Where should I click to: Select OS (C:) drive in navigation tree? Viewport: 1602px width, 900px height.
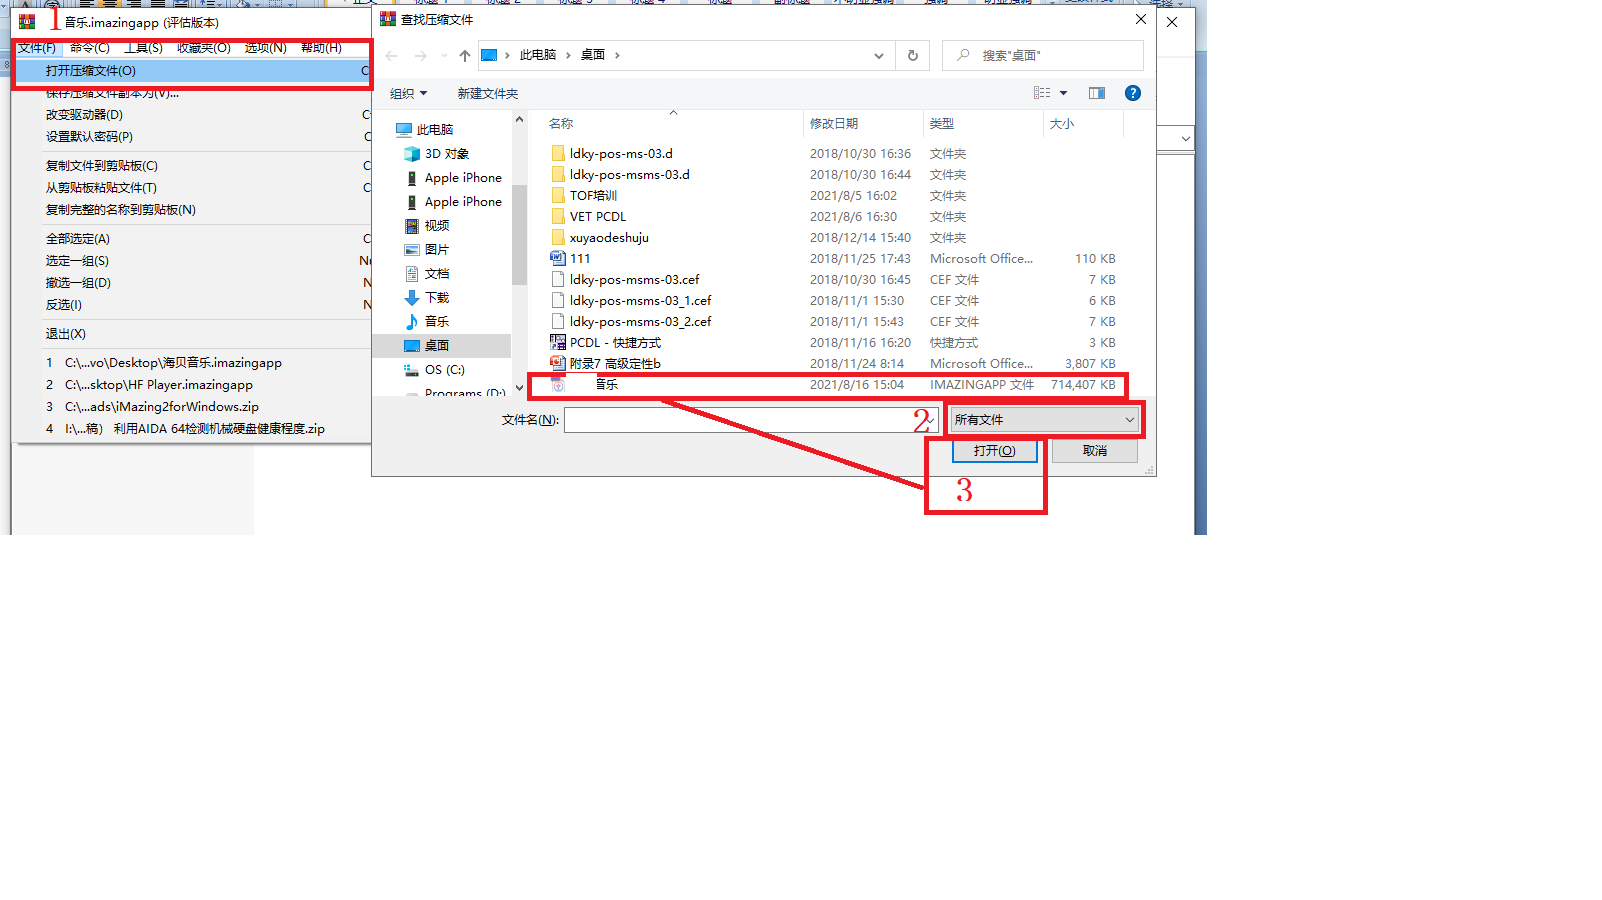[x=445, y=370]
